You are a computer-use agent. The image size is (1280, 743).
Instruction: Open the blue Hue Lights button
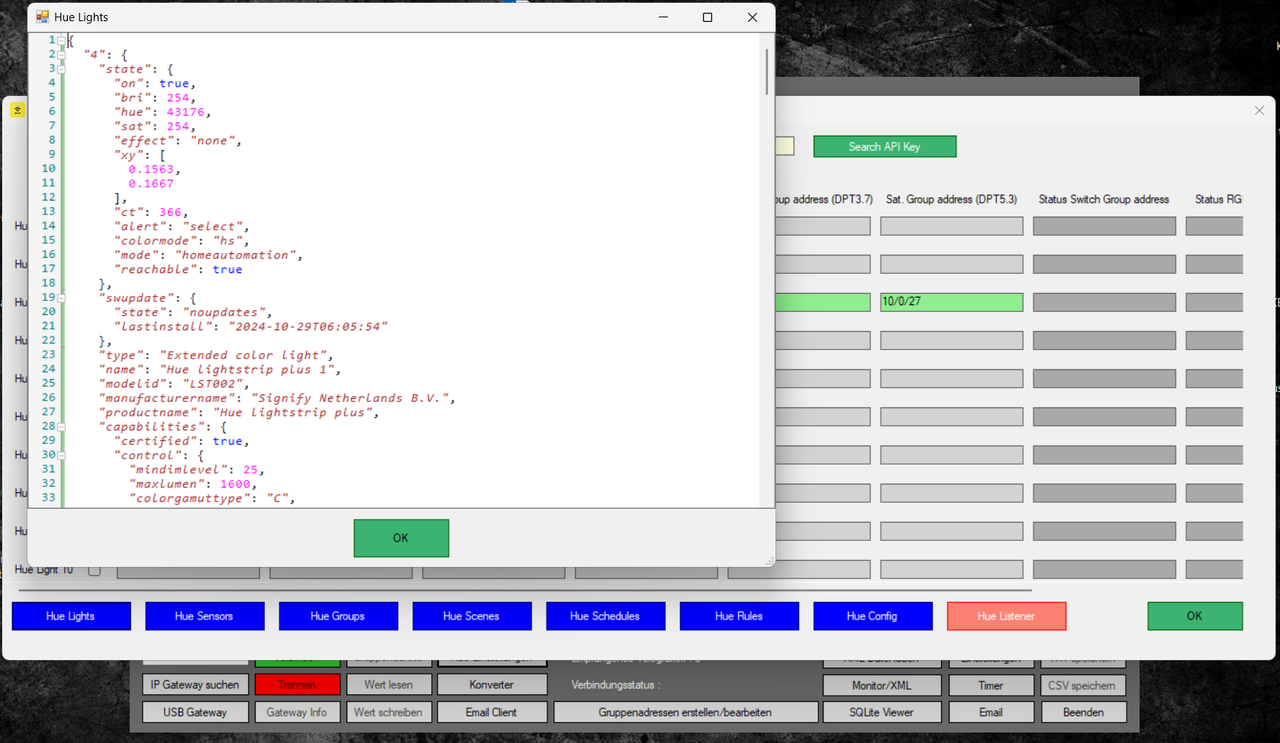[x=71, y=616]
